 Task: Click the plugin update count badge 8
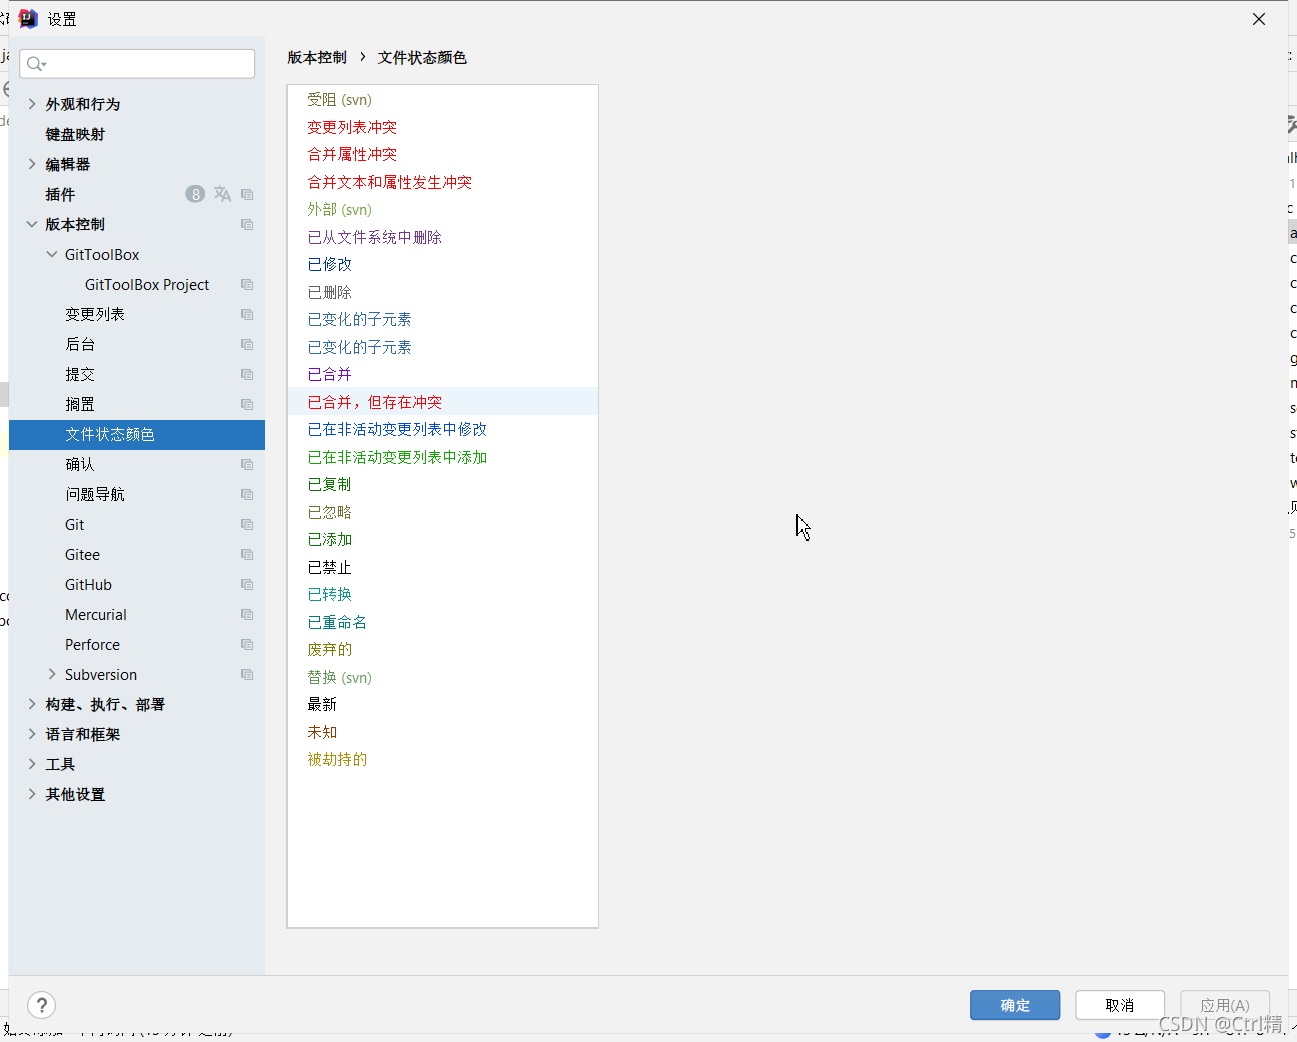click(x=195, y=194)
